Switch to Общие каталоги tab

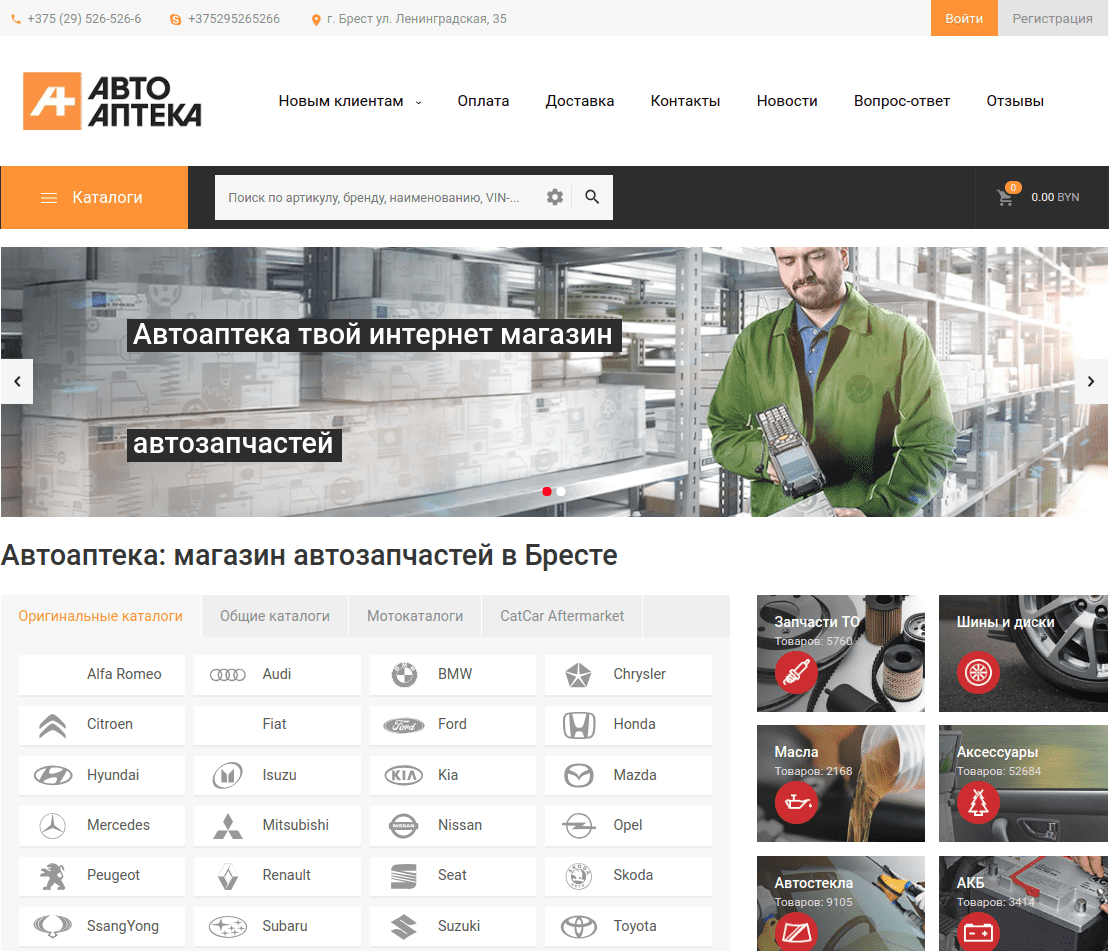275,616
